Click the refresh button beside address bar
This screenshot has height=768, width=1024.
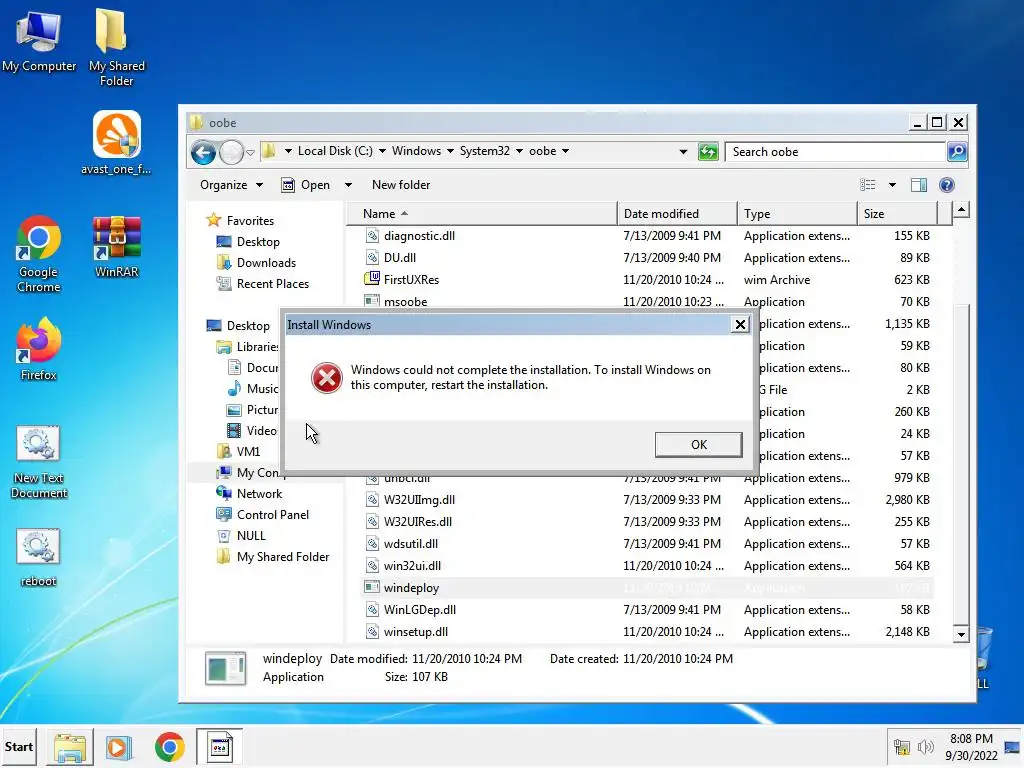point(708,152)
